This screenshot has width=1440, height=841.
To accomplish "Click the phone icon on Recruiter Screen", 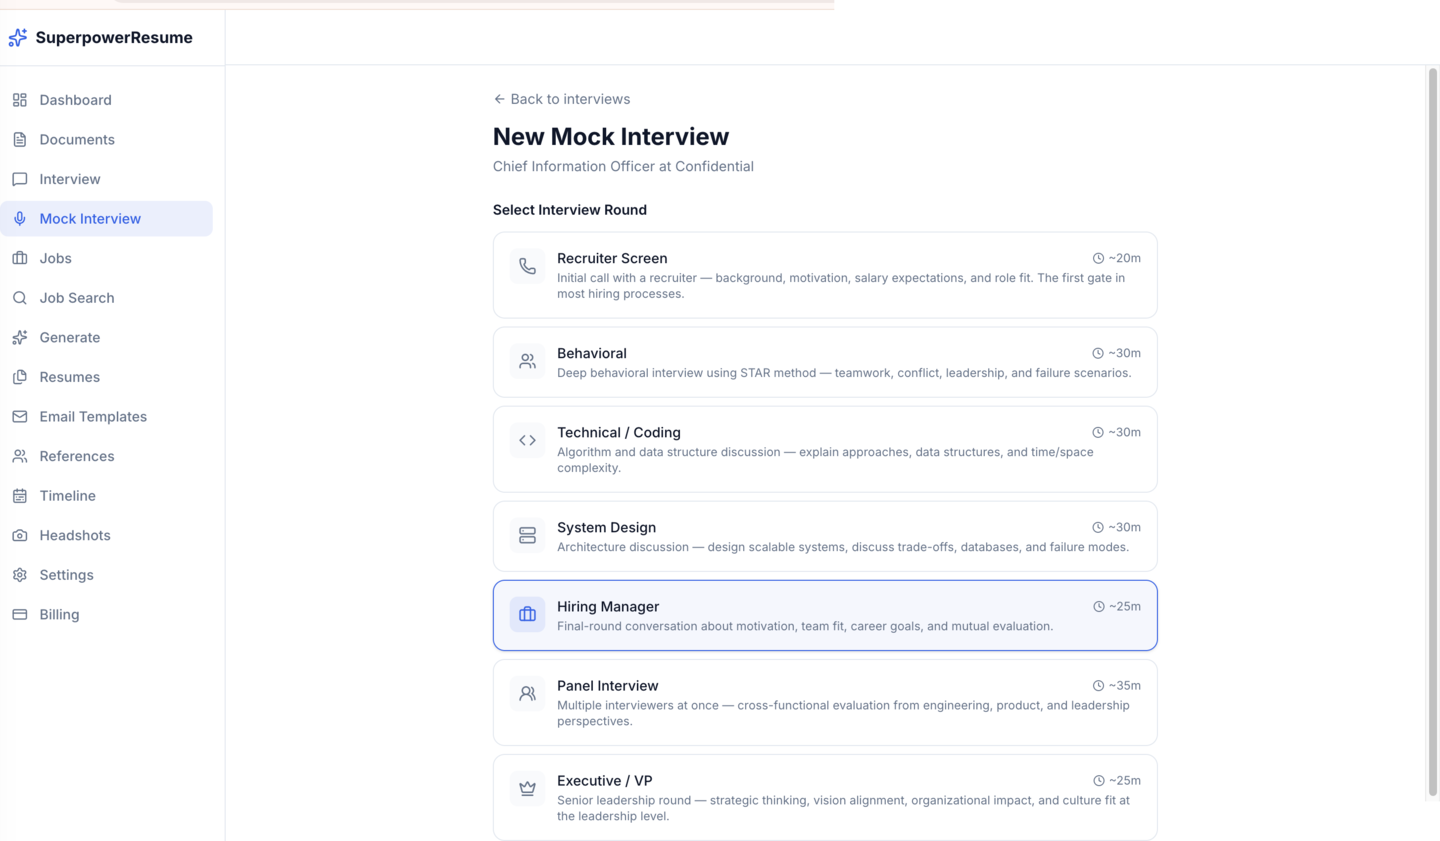I will (x=527, y=266).
